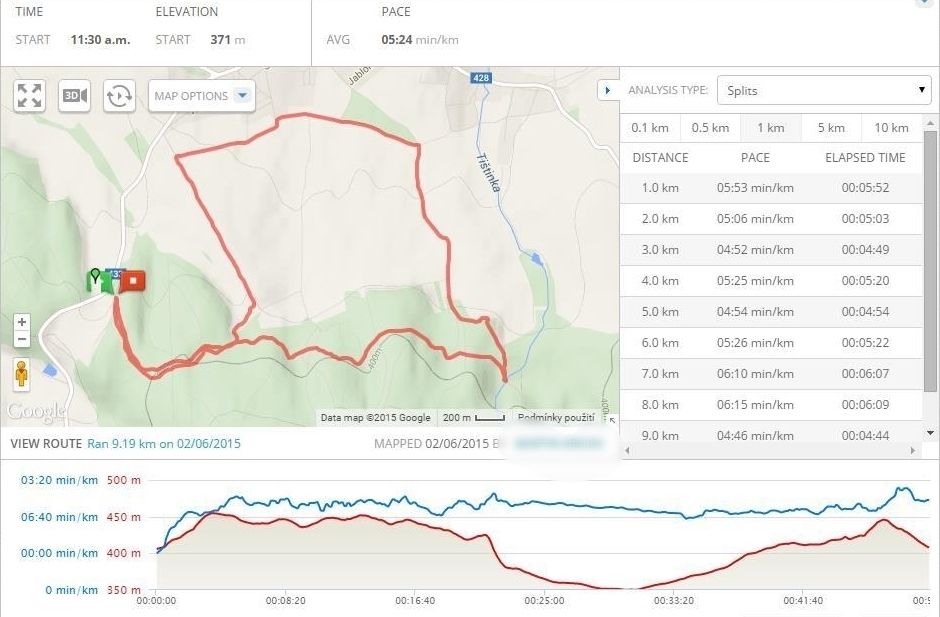Click the 'Ran 9.19 km on 02/06/2015' link
This screenshot has height=617, width=940.
[x=164, y=443]
